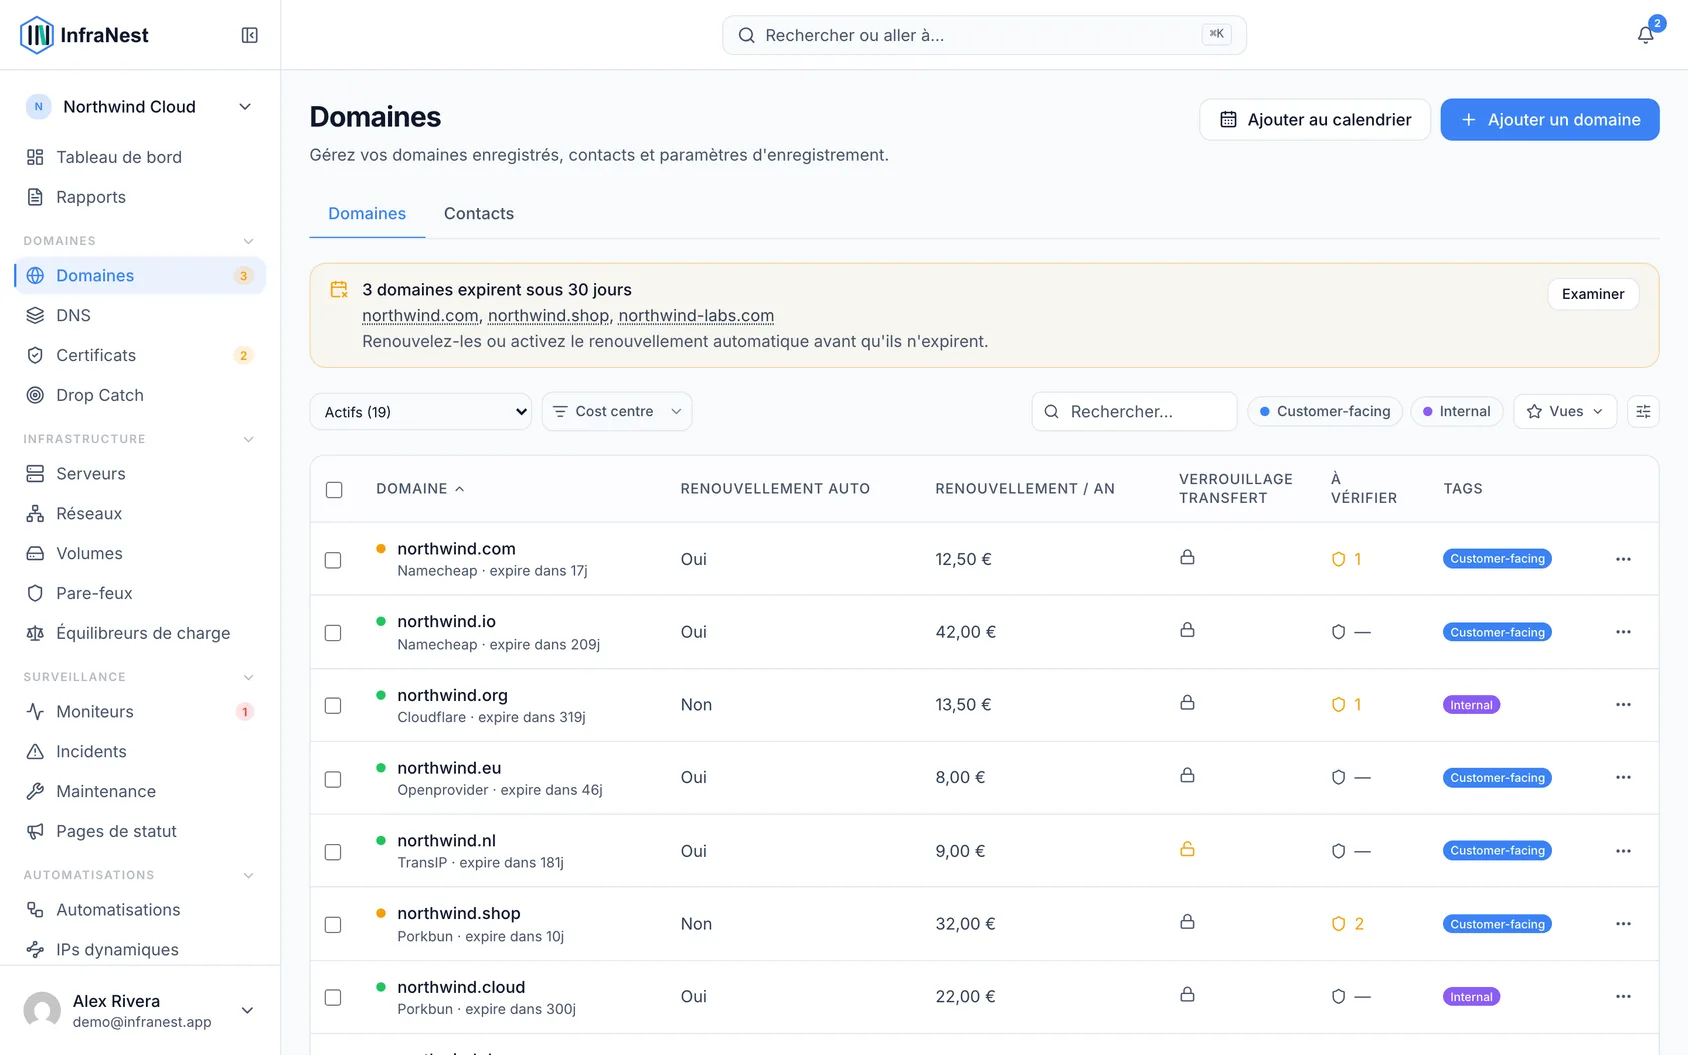The width and height of the screenshot is (1688, 1055).
Task: Click the transfer lock icon for northwind.org
Action: 1187,703
